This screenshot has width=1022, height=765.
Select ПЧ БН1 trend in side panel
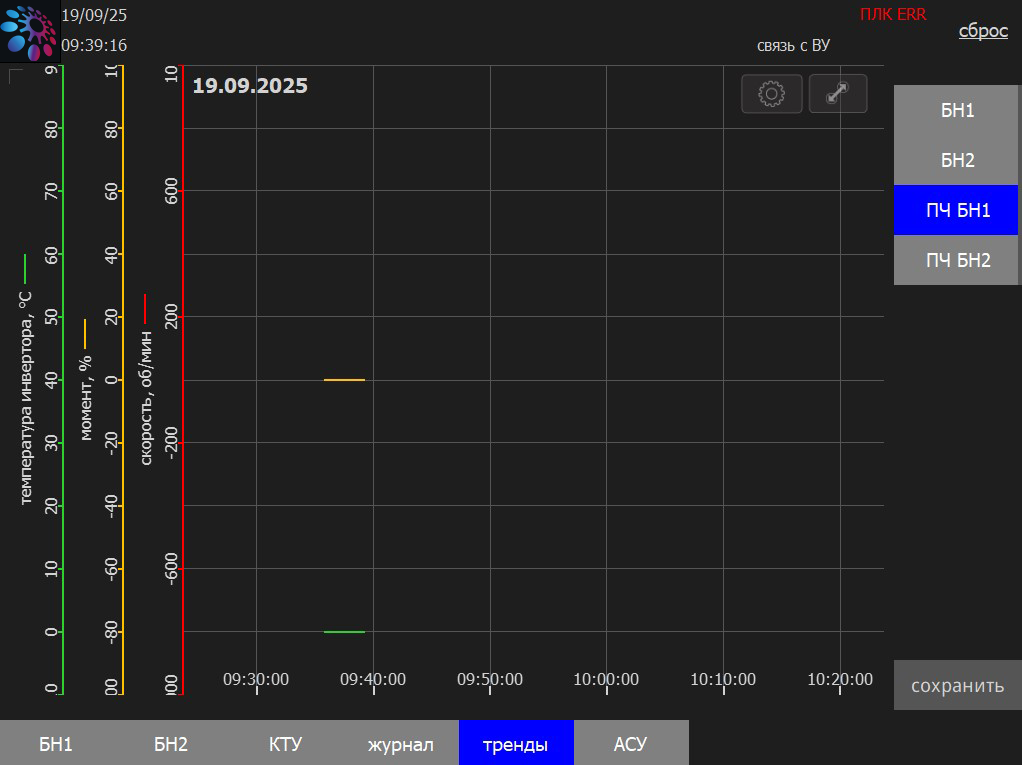[x=956, y=210]
